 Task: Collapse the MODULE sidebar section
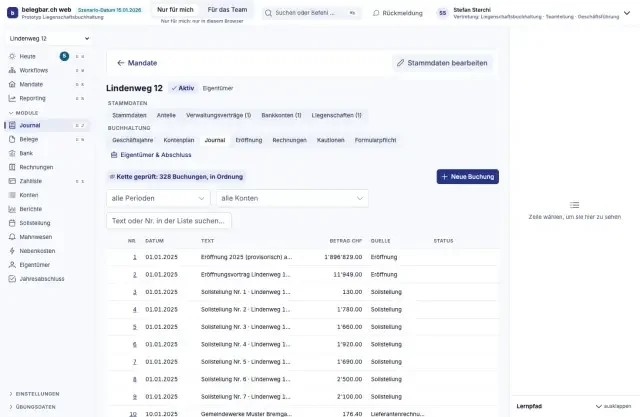tap(24, 113)
